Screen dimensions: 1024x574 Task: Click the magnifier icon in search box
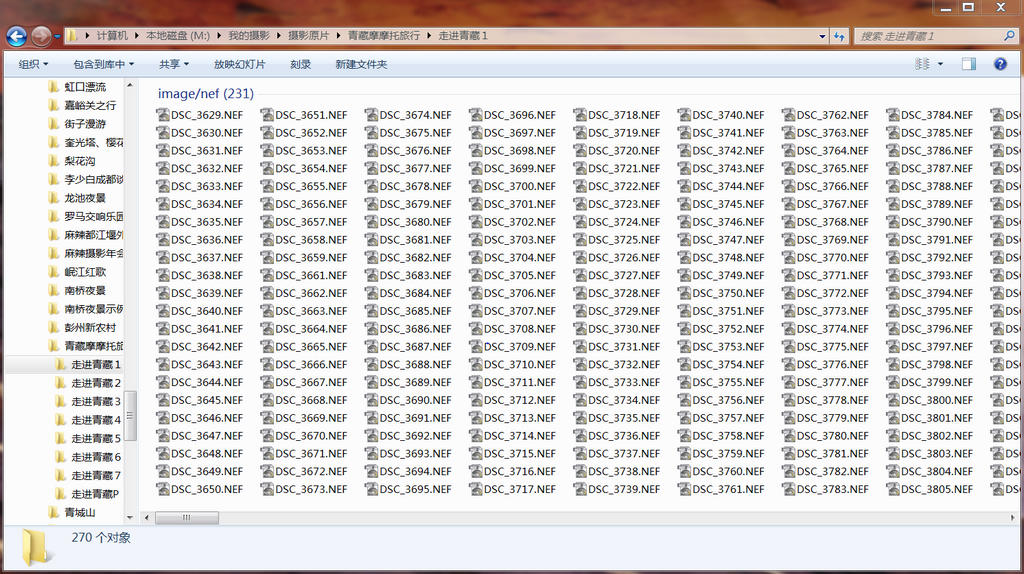1008,36
